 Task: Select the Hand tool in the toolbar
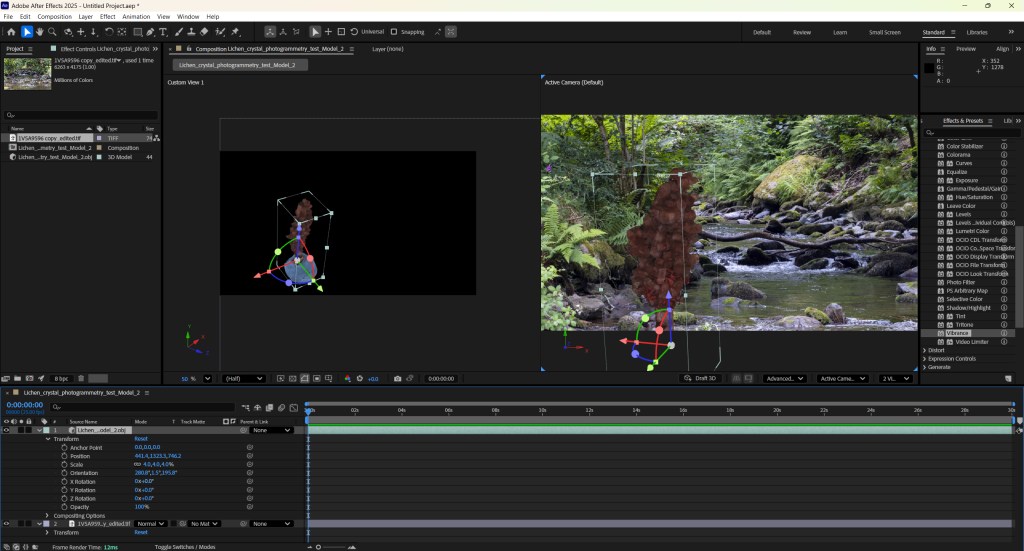pos(40,32)
